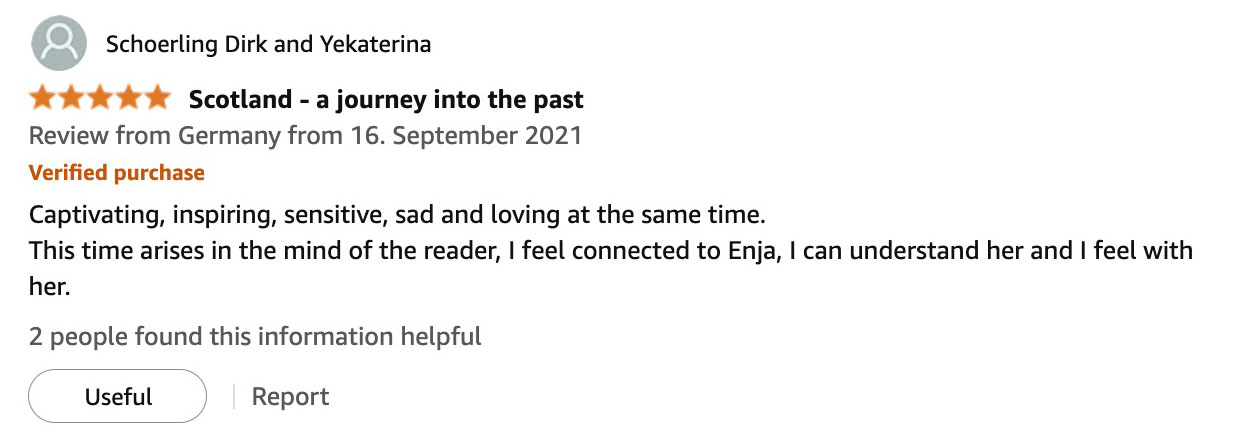
Task: Click the fifth (last) rating star
Action: (x=158, y=99)
